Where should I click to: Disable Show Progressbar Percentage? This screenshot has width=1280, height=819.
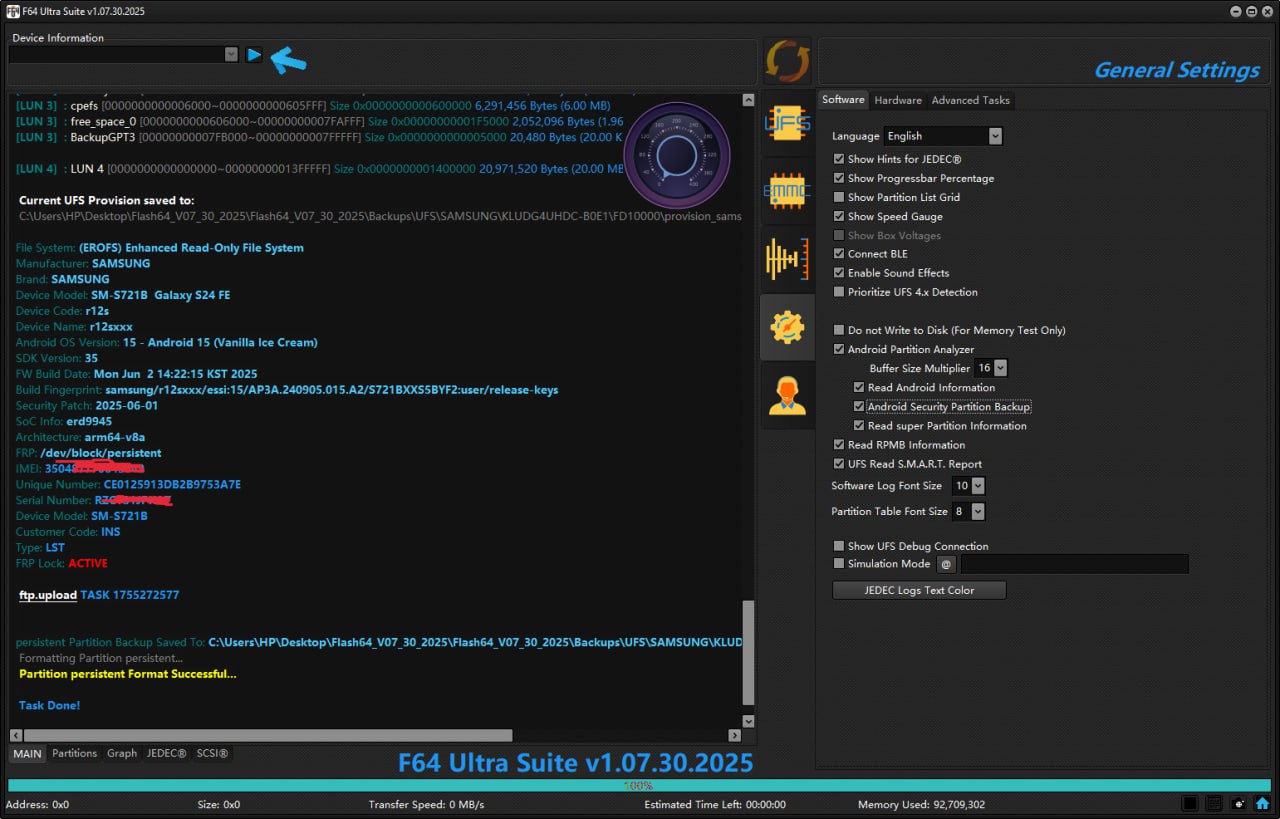[x=839, y=178]
